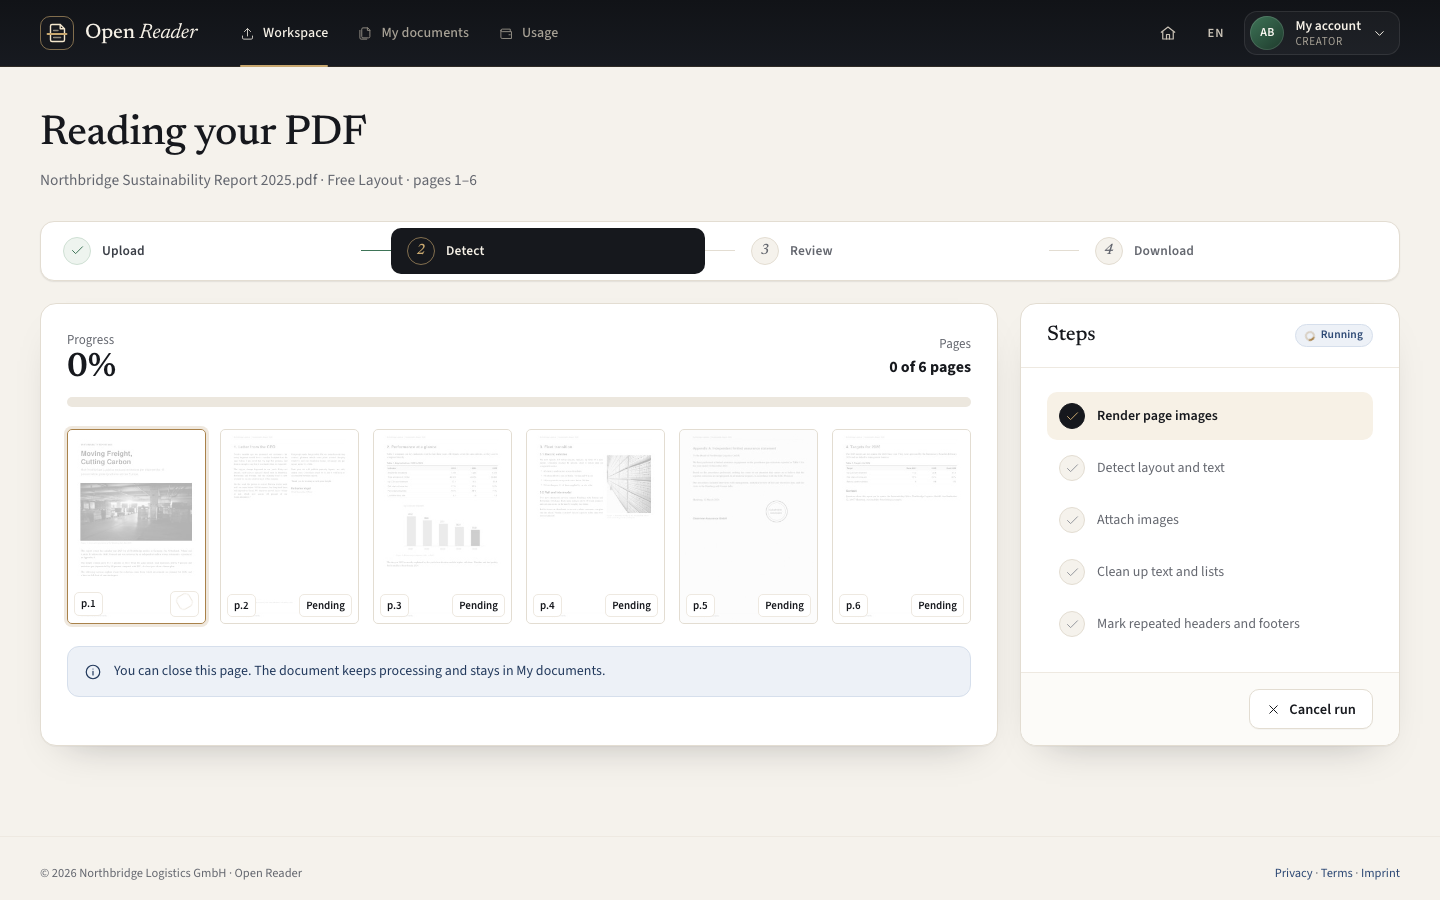Image resolution: width=1440 pixels, height=900 pixels.
Task: Click the Download step number icon
Action: (x=1109, y=251)
